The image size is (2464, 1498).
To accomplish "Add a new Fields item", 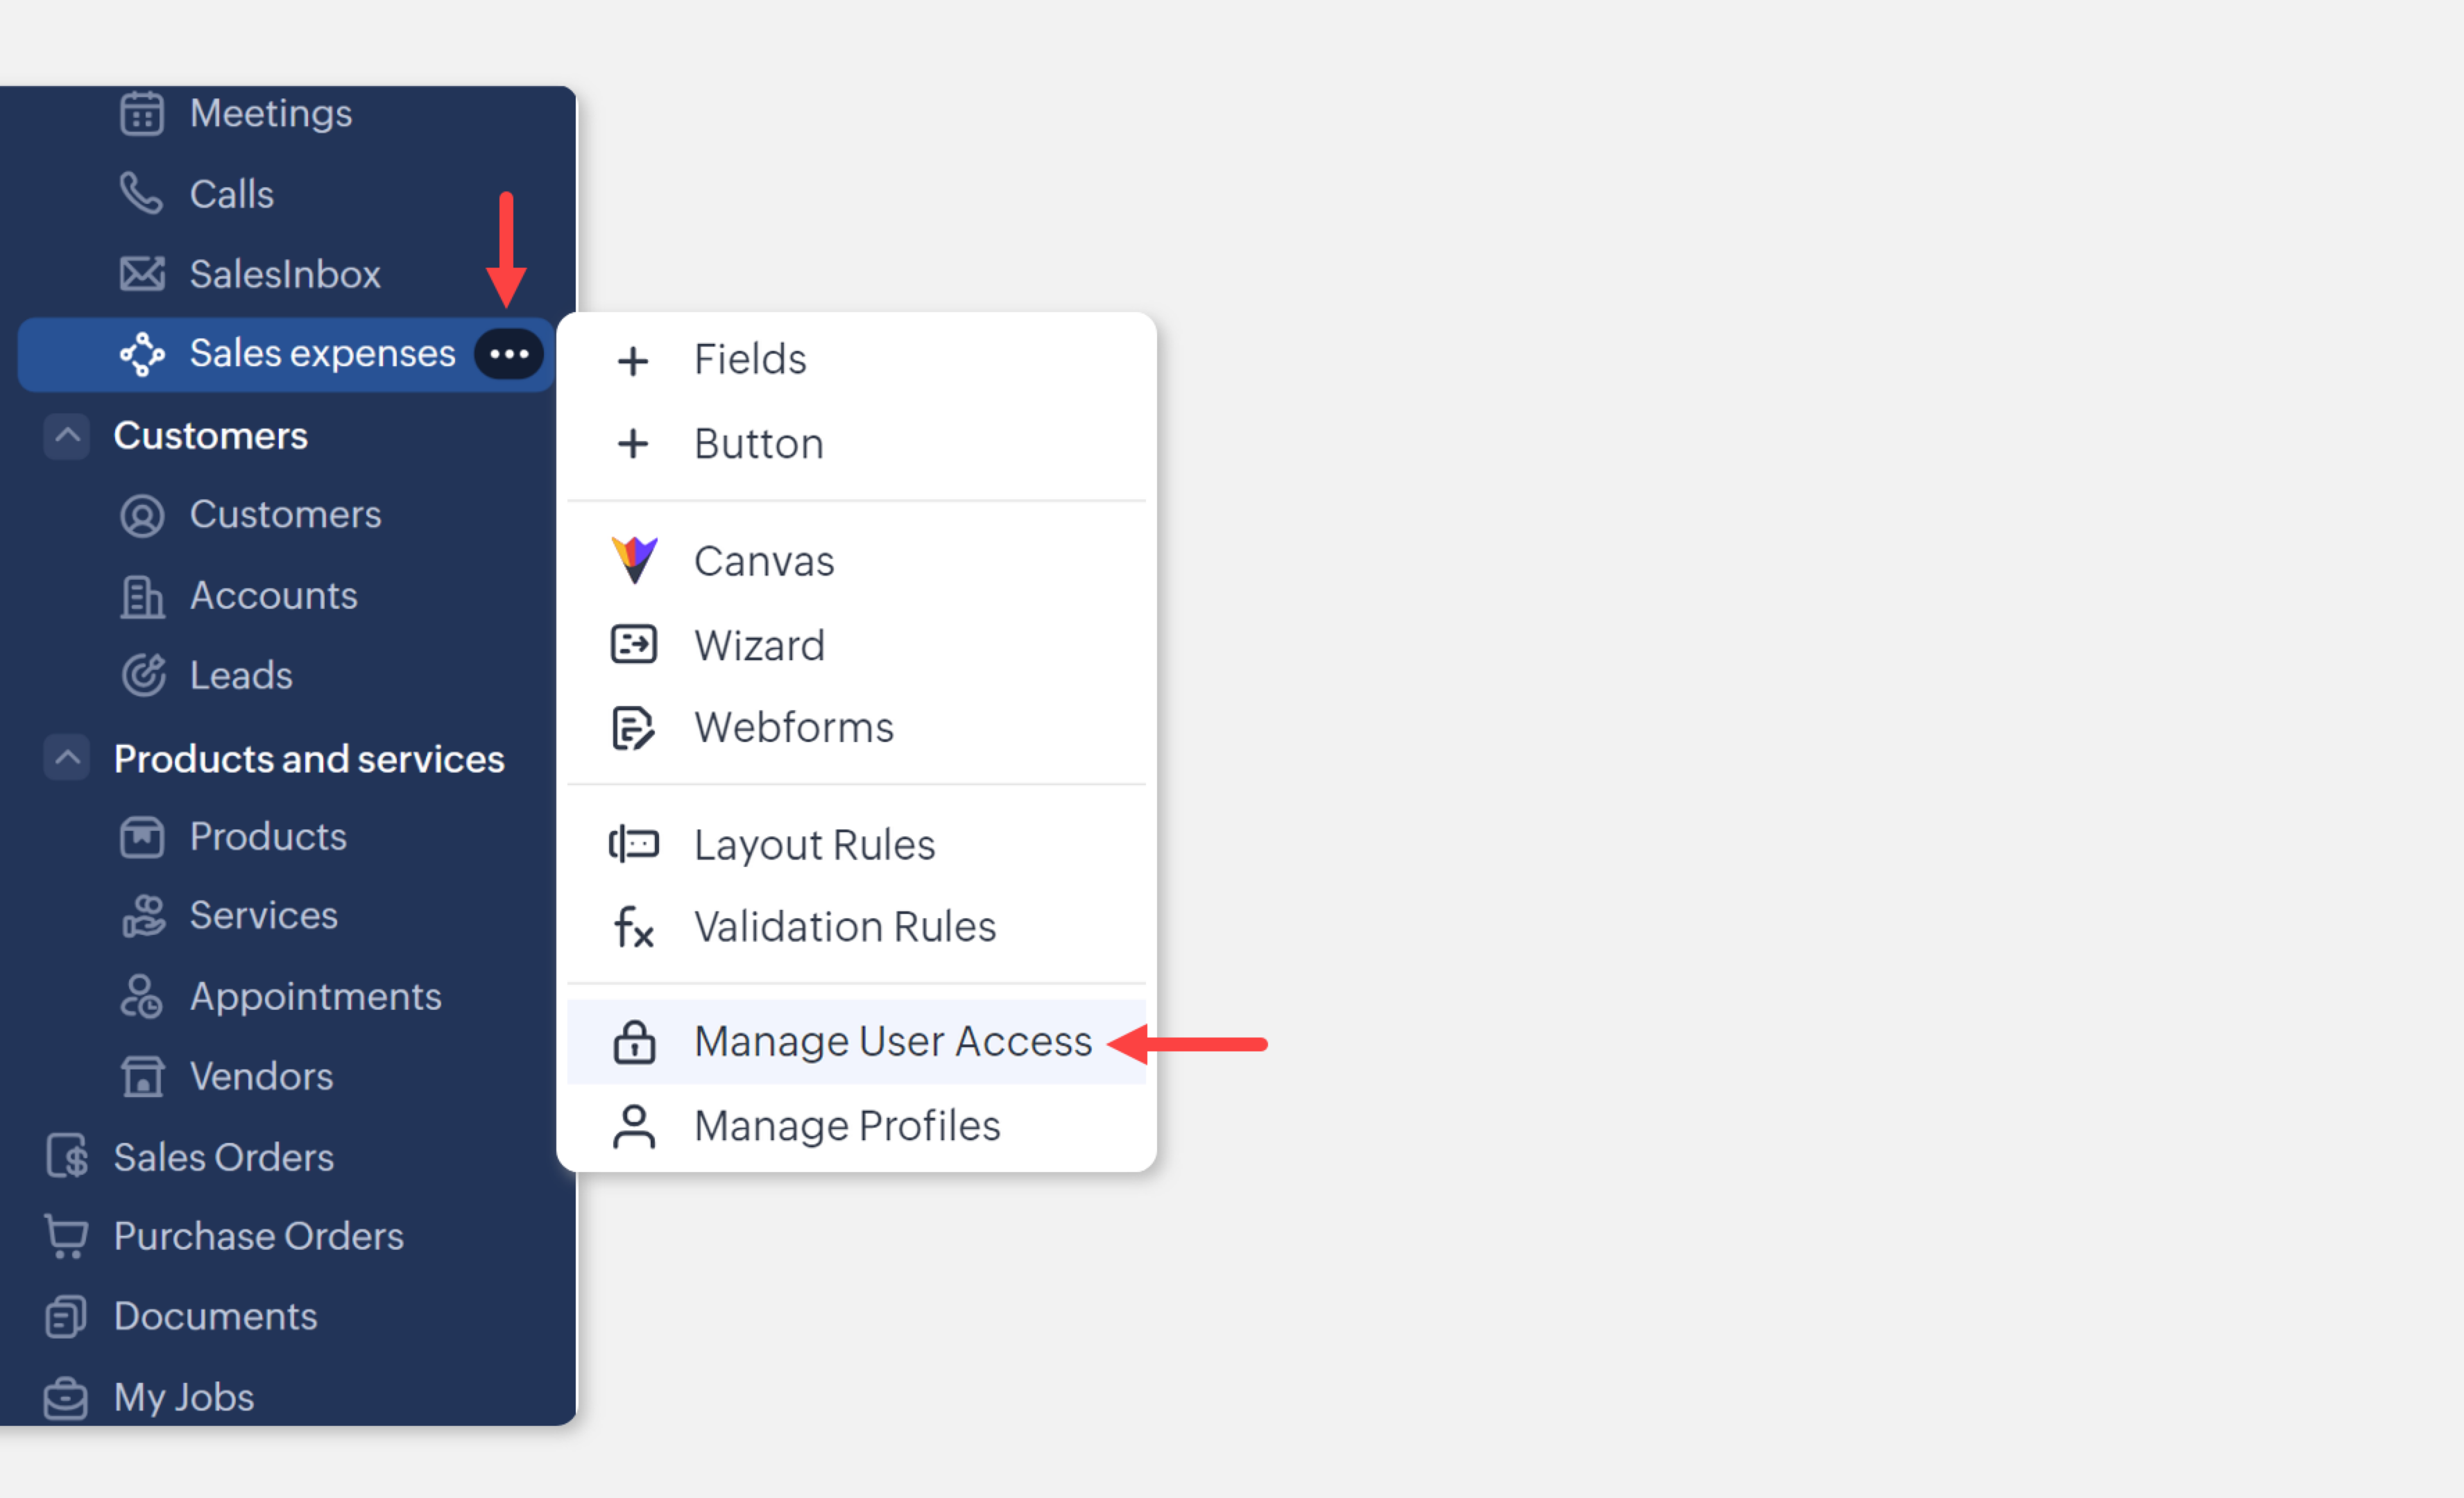I will click(x=749, y=359).
